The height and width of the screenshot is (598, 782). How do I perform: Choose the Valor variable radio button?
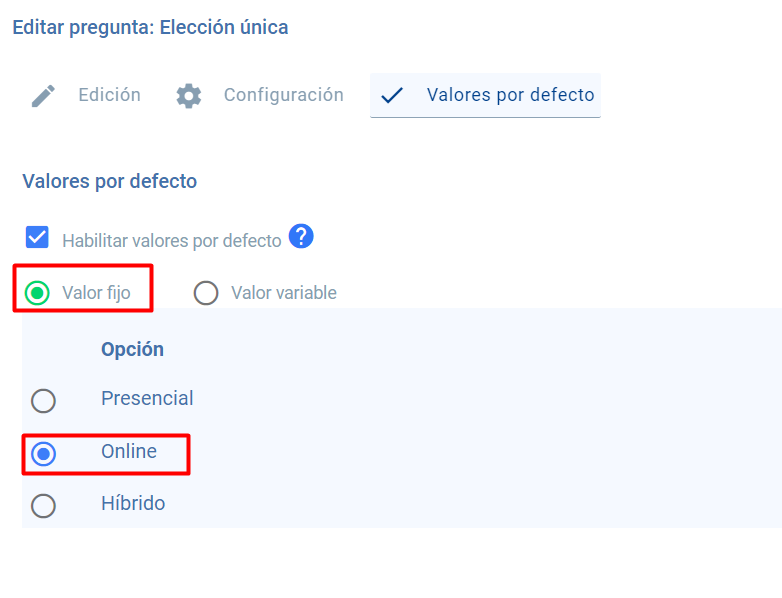206,293
